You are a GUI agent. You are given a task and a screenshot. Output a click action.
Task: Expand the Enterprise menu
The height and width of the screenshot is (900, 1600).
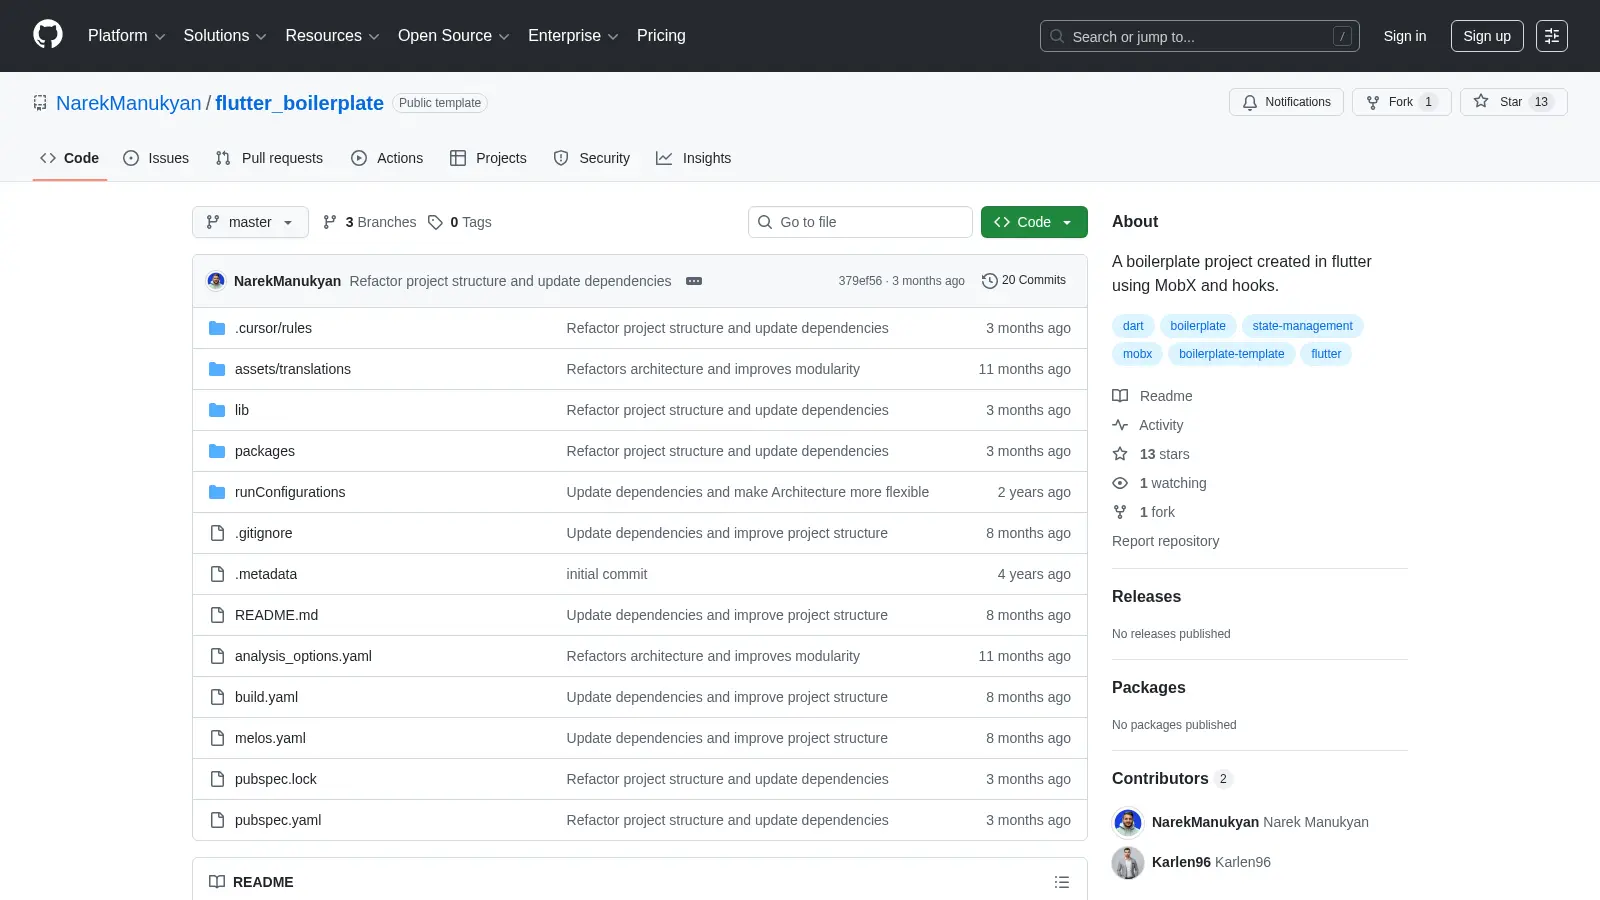(573, 36)
